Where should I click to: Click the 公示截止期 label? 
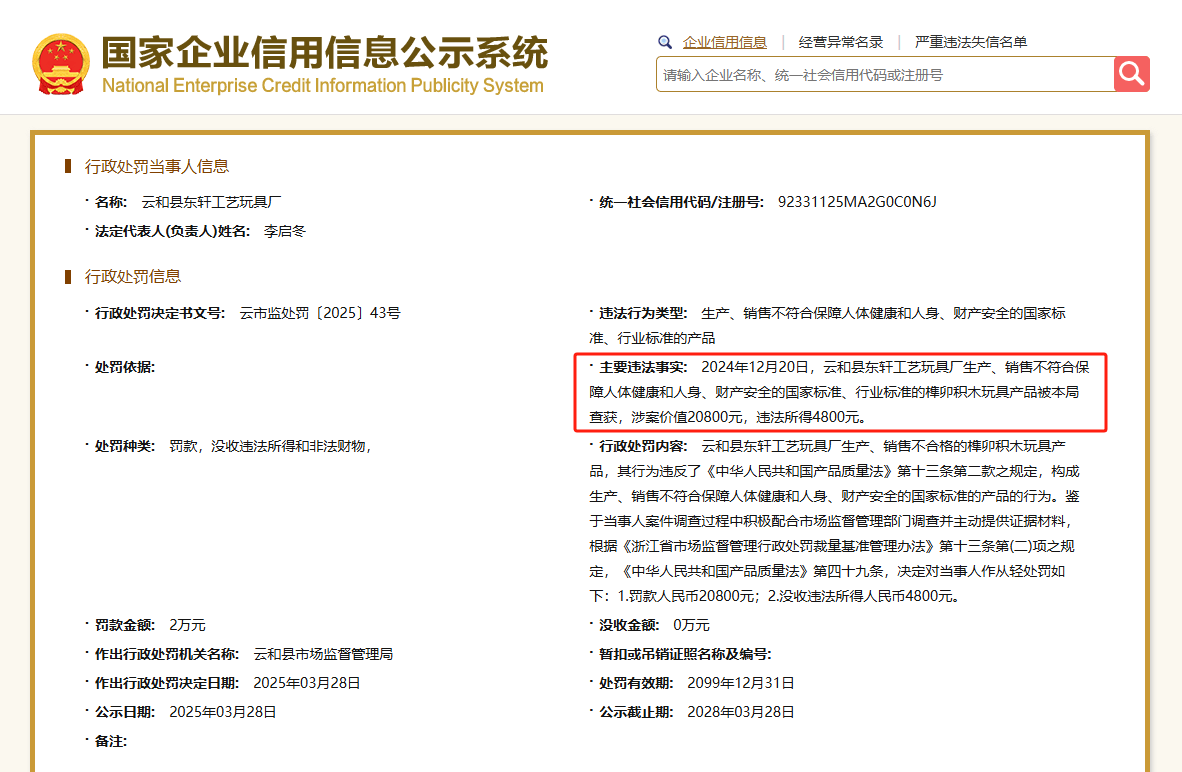pos(635,712)
